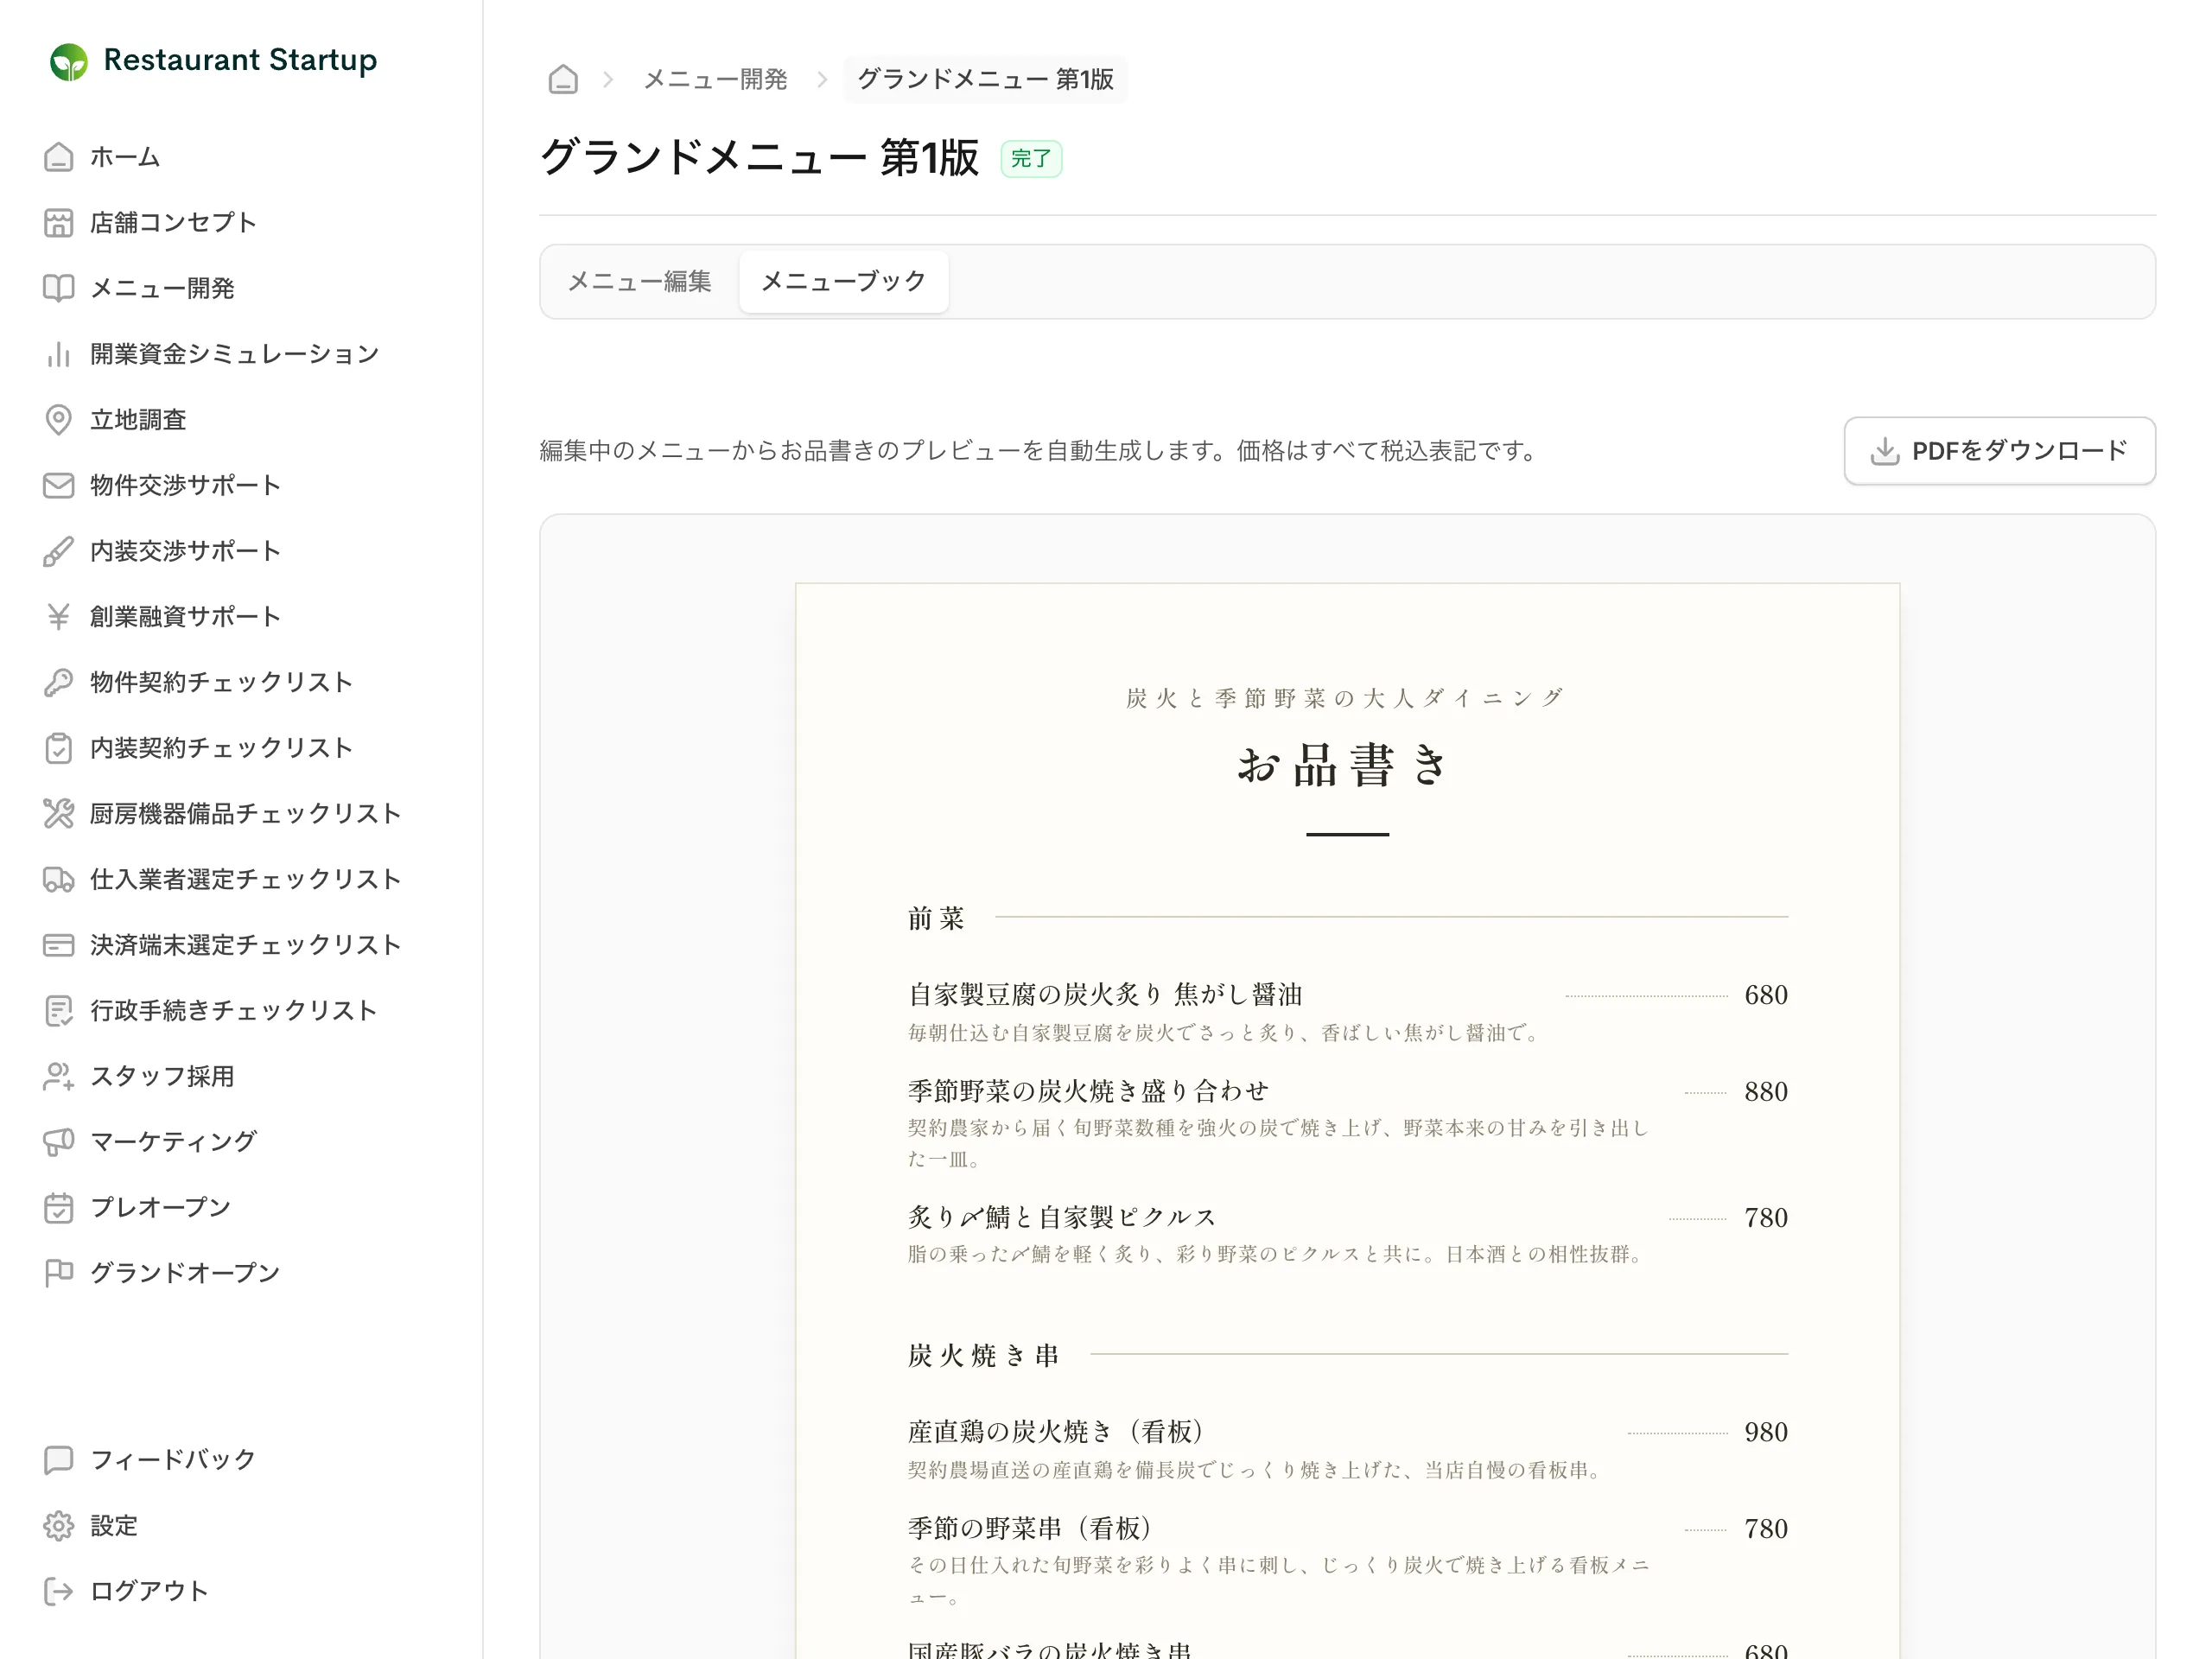This screenshot has width=2212, height=1659.
Task: Click the グランドオープン flag icon
Action: 58,1273
